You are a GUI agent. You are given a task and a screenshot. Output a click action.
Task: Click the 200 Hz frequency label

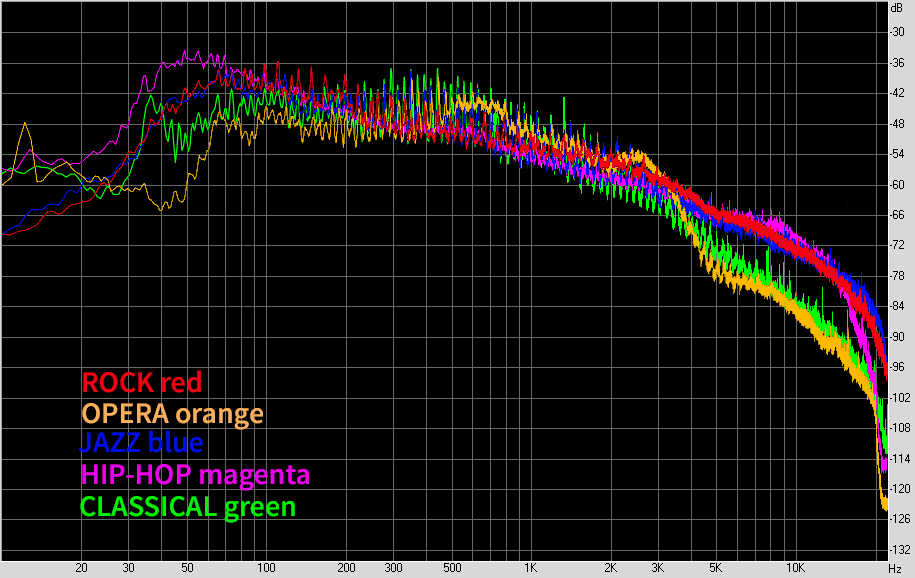[346, 567]
